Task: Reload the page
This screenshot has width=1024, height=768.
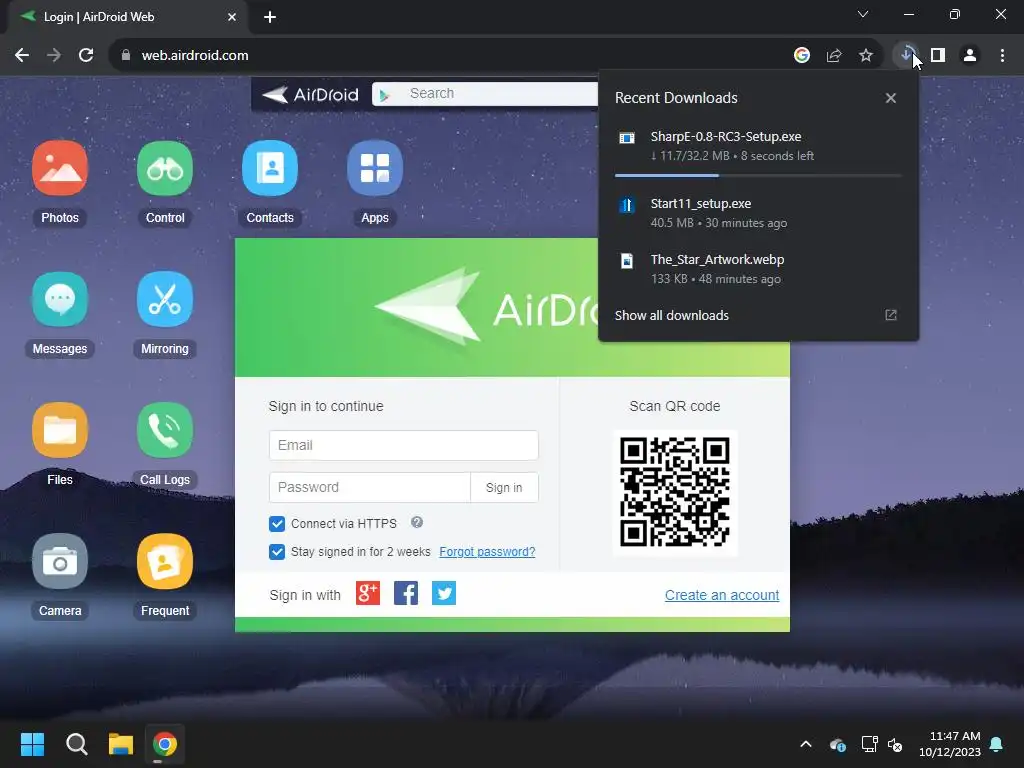Action: coord(86,56)
